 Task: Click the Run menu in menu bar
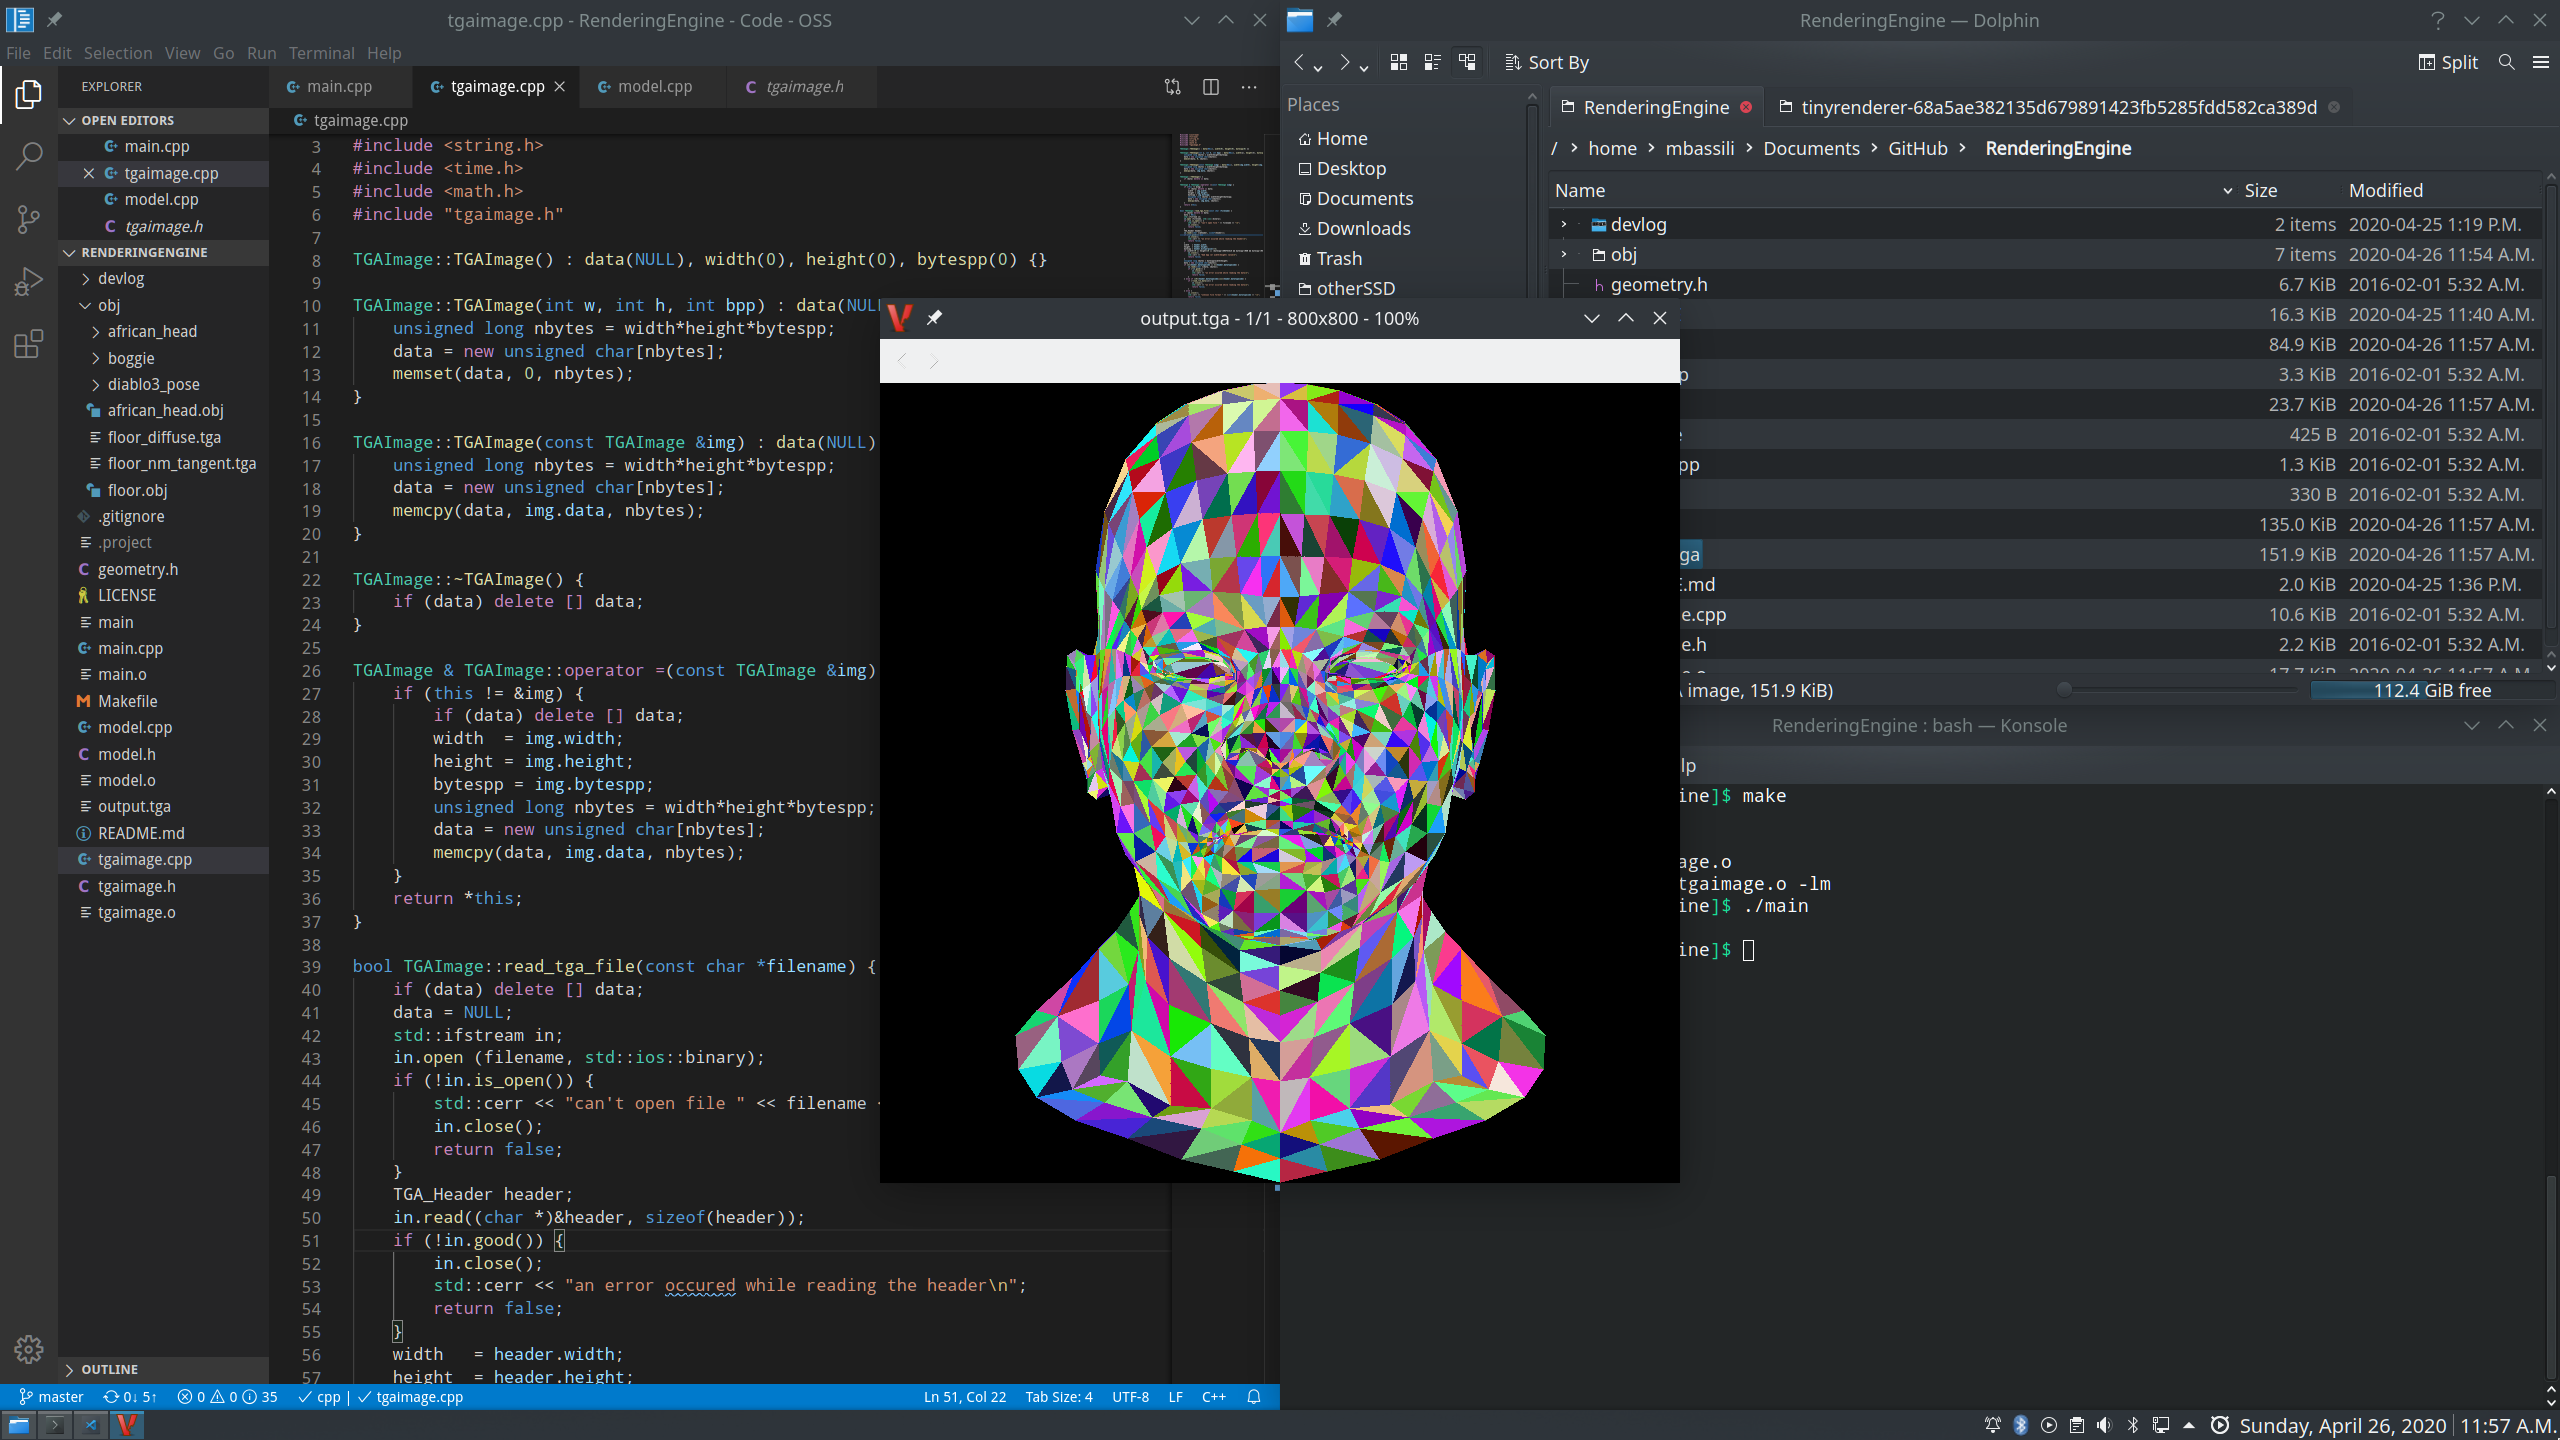point(260,53)
